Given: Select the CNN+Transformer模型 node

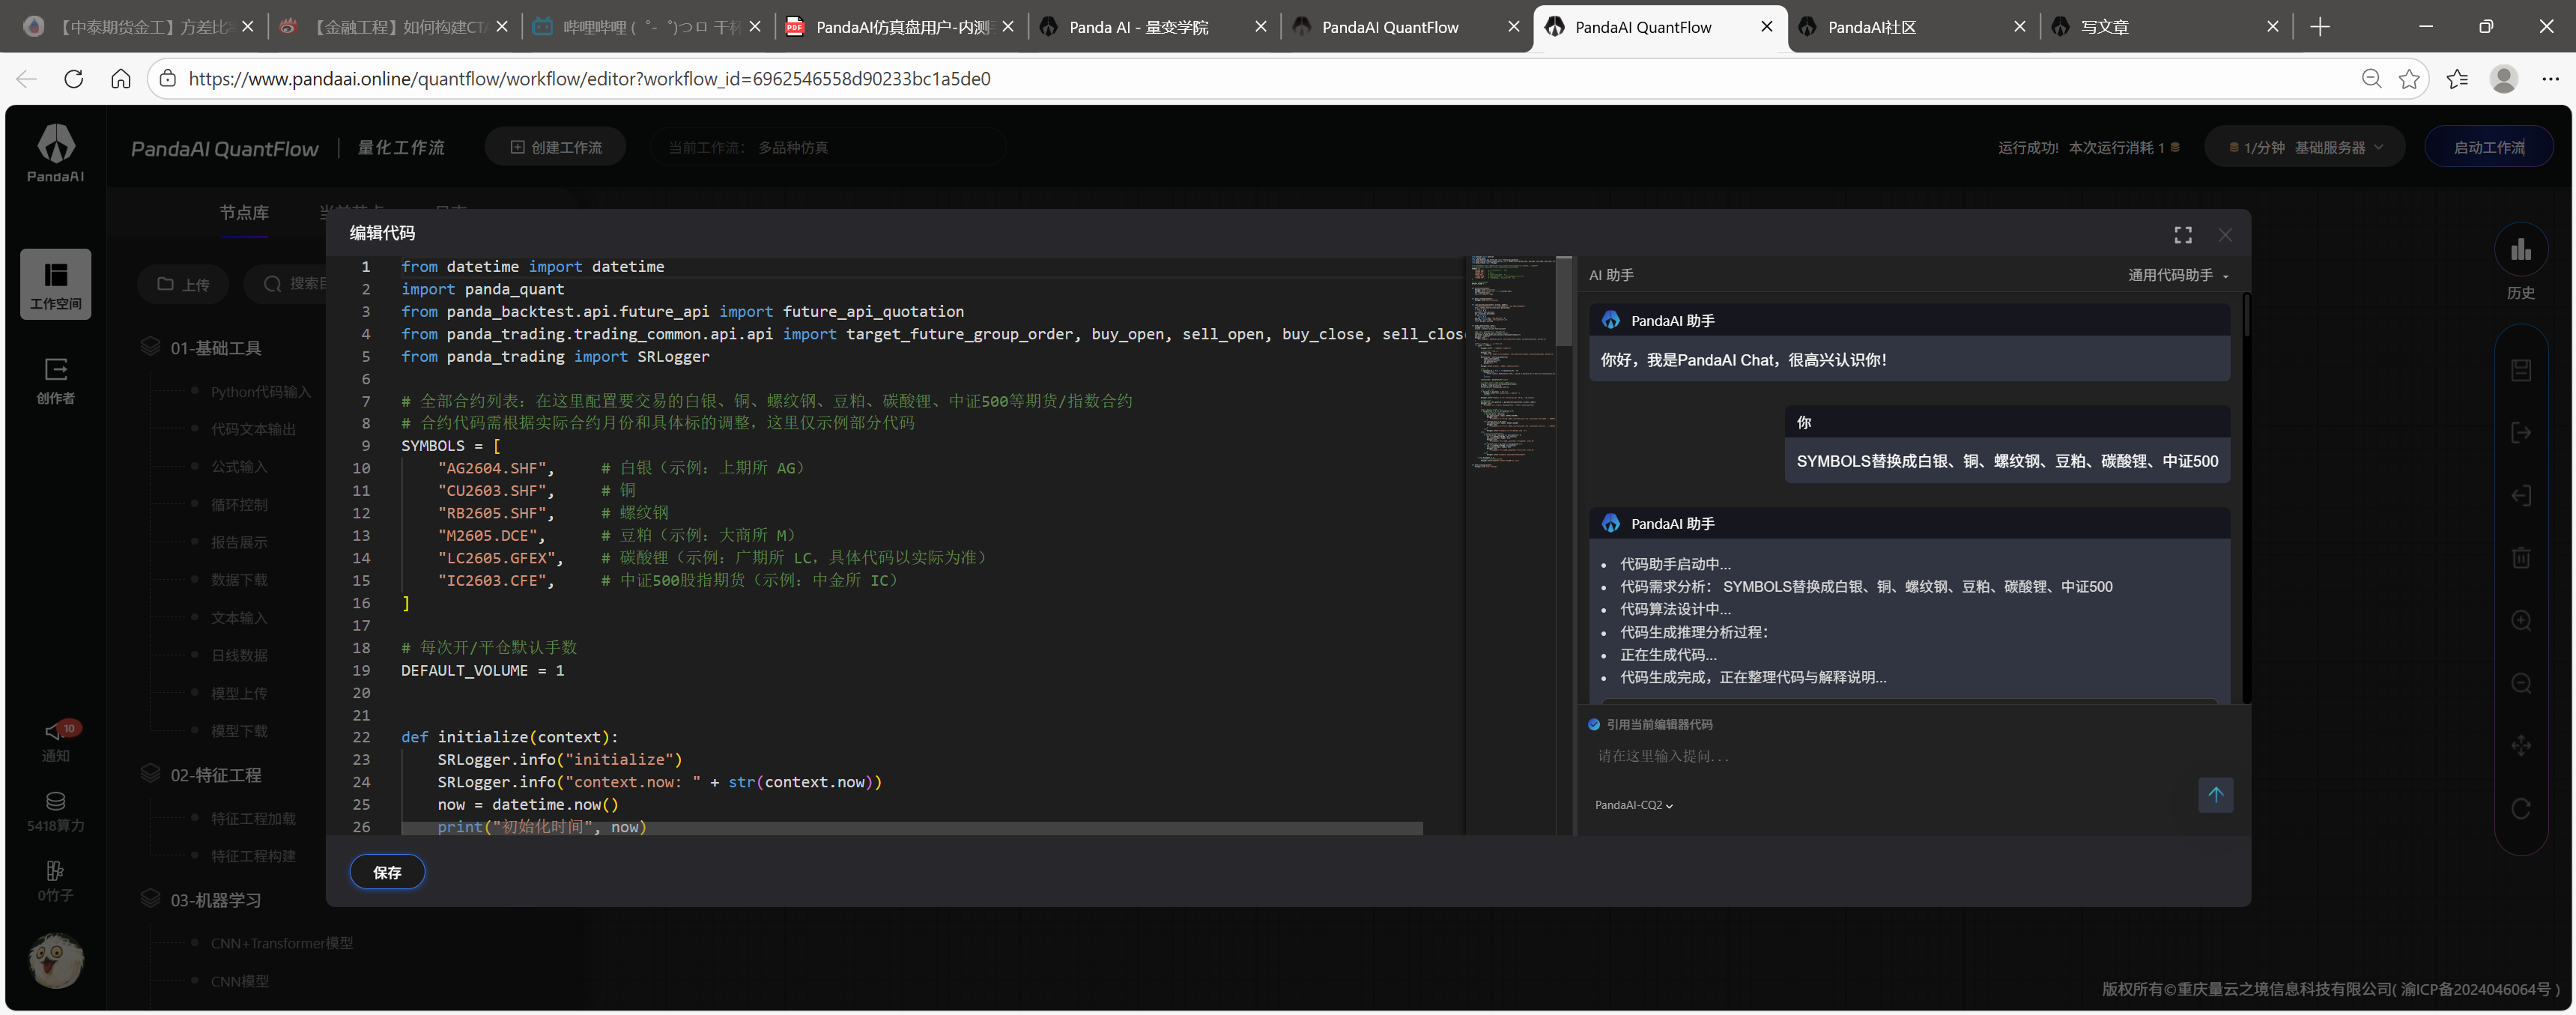Looking at the screenshot, I should pyautogui.click(x=281, y=943).
